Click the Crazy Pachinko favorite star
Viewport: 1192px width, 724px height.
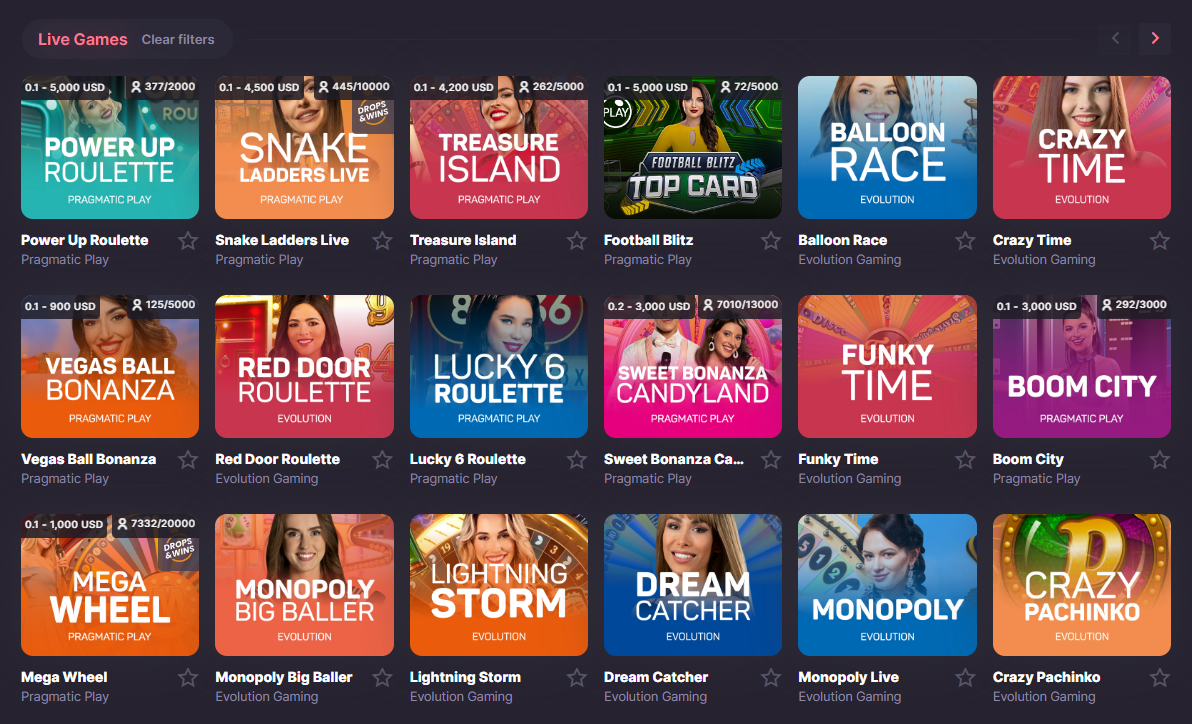[1160, 678]
